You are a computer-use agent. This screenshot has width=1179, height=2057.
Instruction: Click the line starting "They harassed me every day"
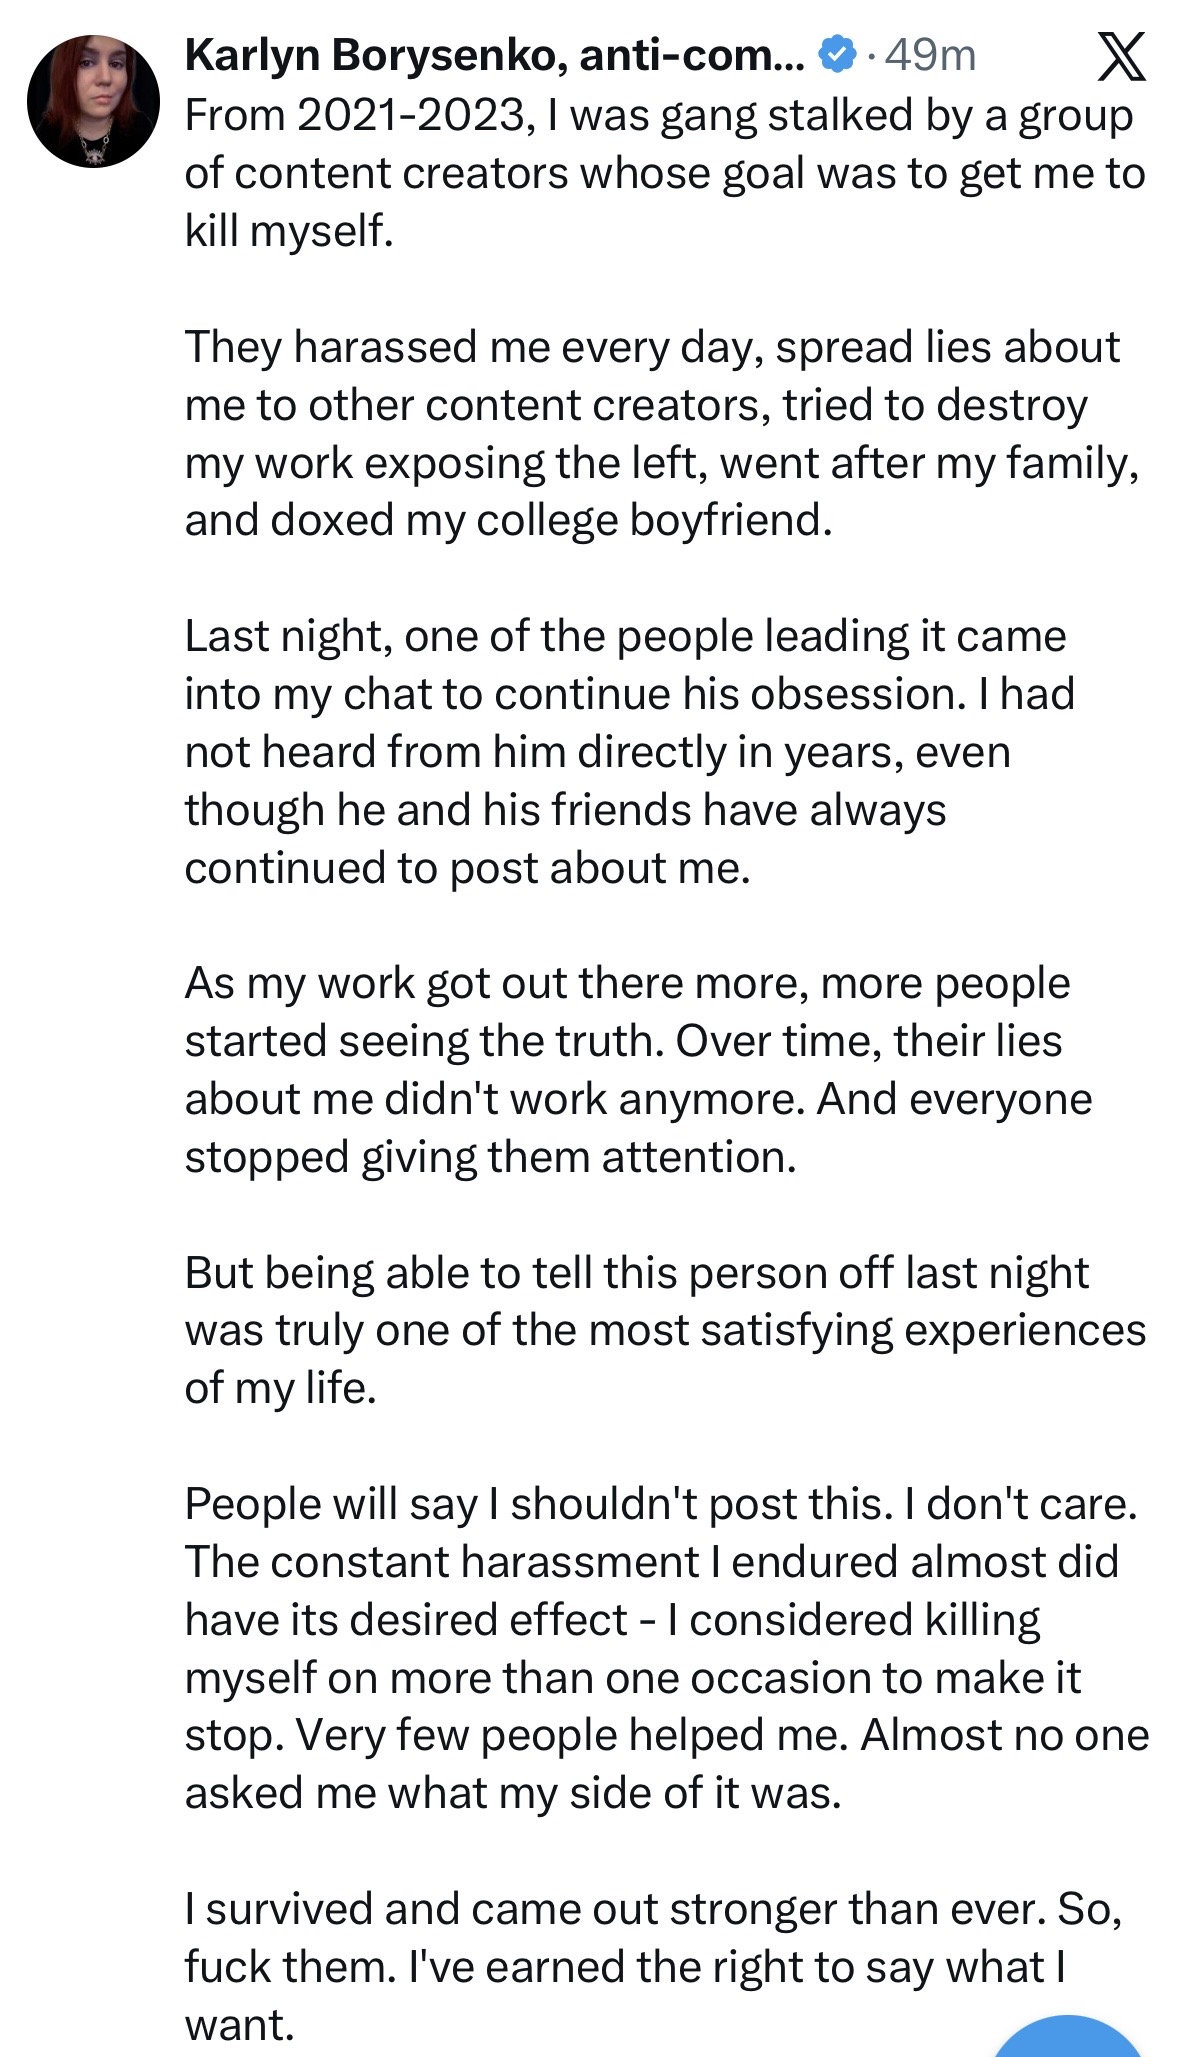point(652,347)
